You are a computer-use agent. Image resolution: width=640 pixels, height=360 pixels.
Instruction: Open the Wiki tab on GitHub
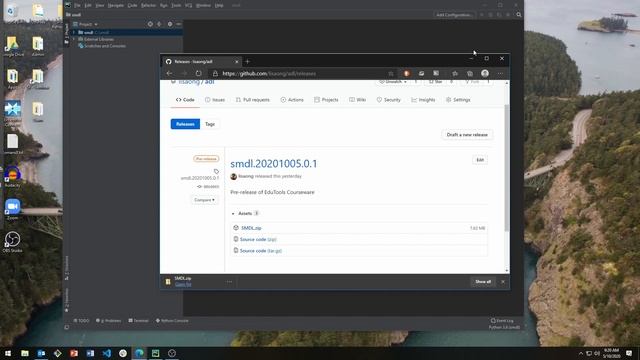tap(358, 100)
